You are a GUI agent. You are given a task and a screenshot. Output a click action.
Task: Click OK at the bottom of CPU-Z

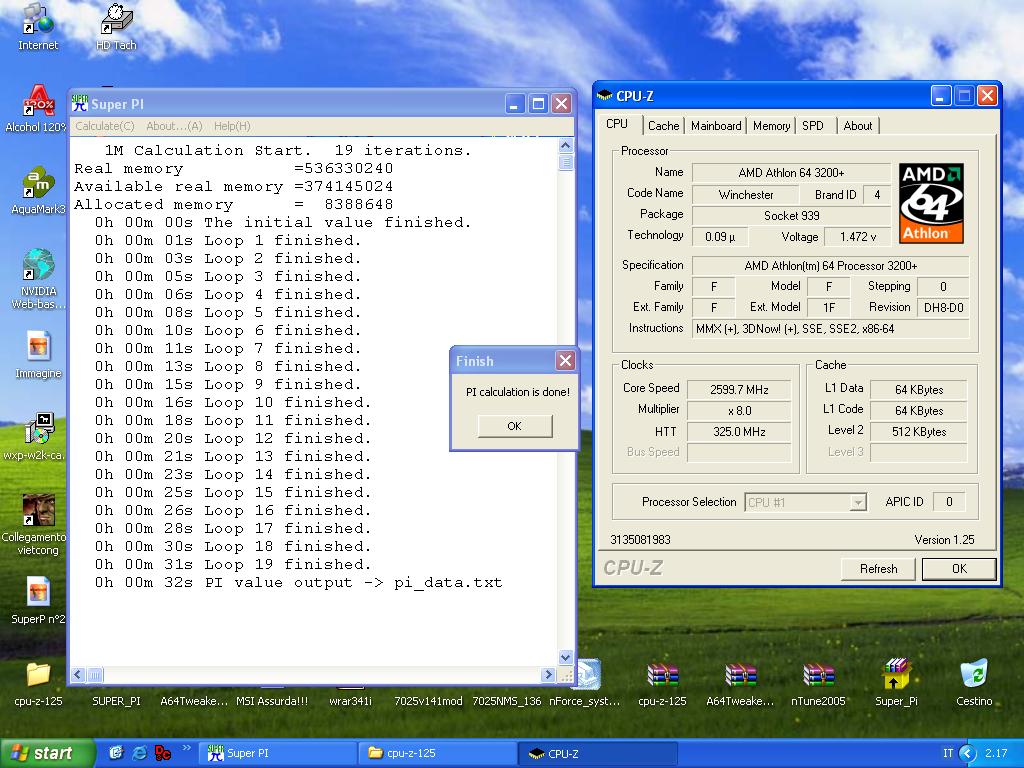coord(959,569)
